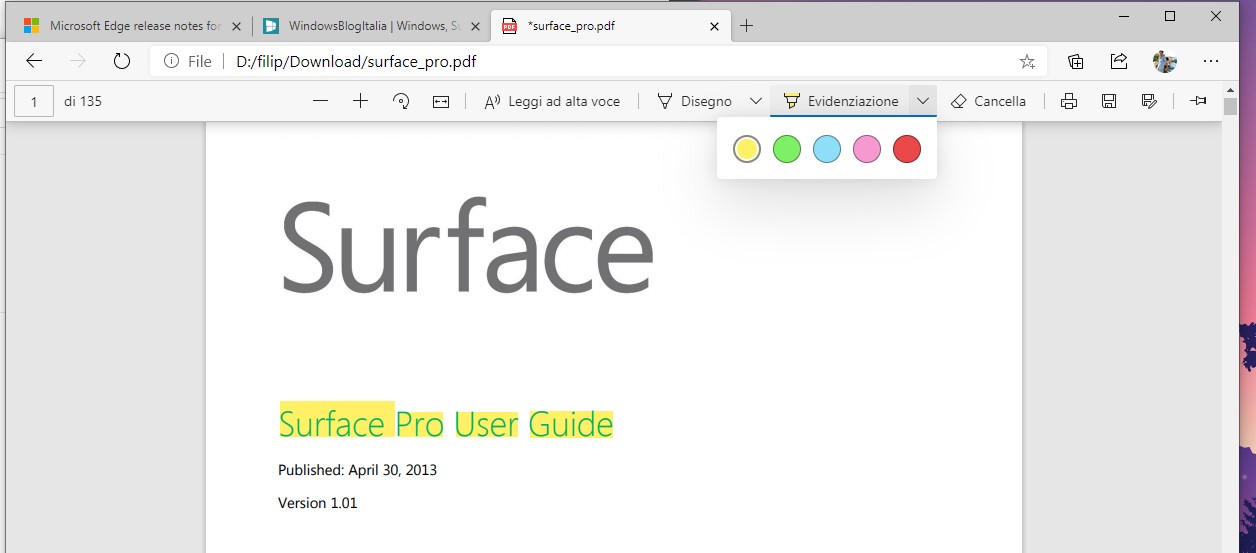This screenshot has height=553, width=1256.
Task: Go back to the previous page
Action: click(x=34, y=61)
